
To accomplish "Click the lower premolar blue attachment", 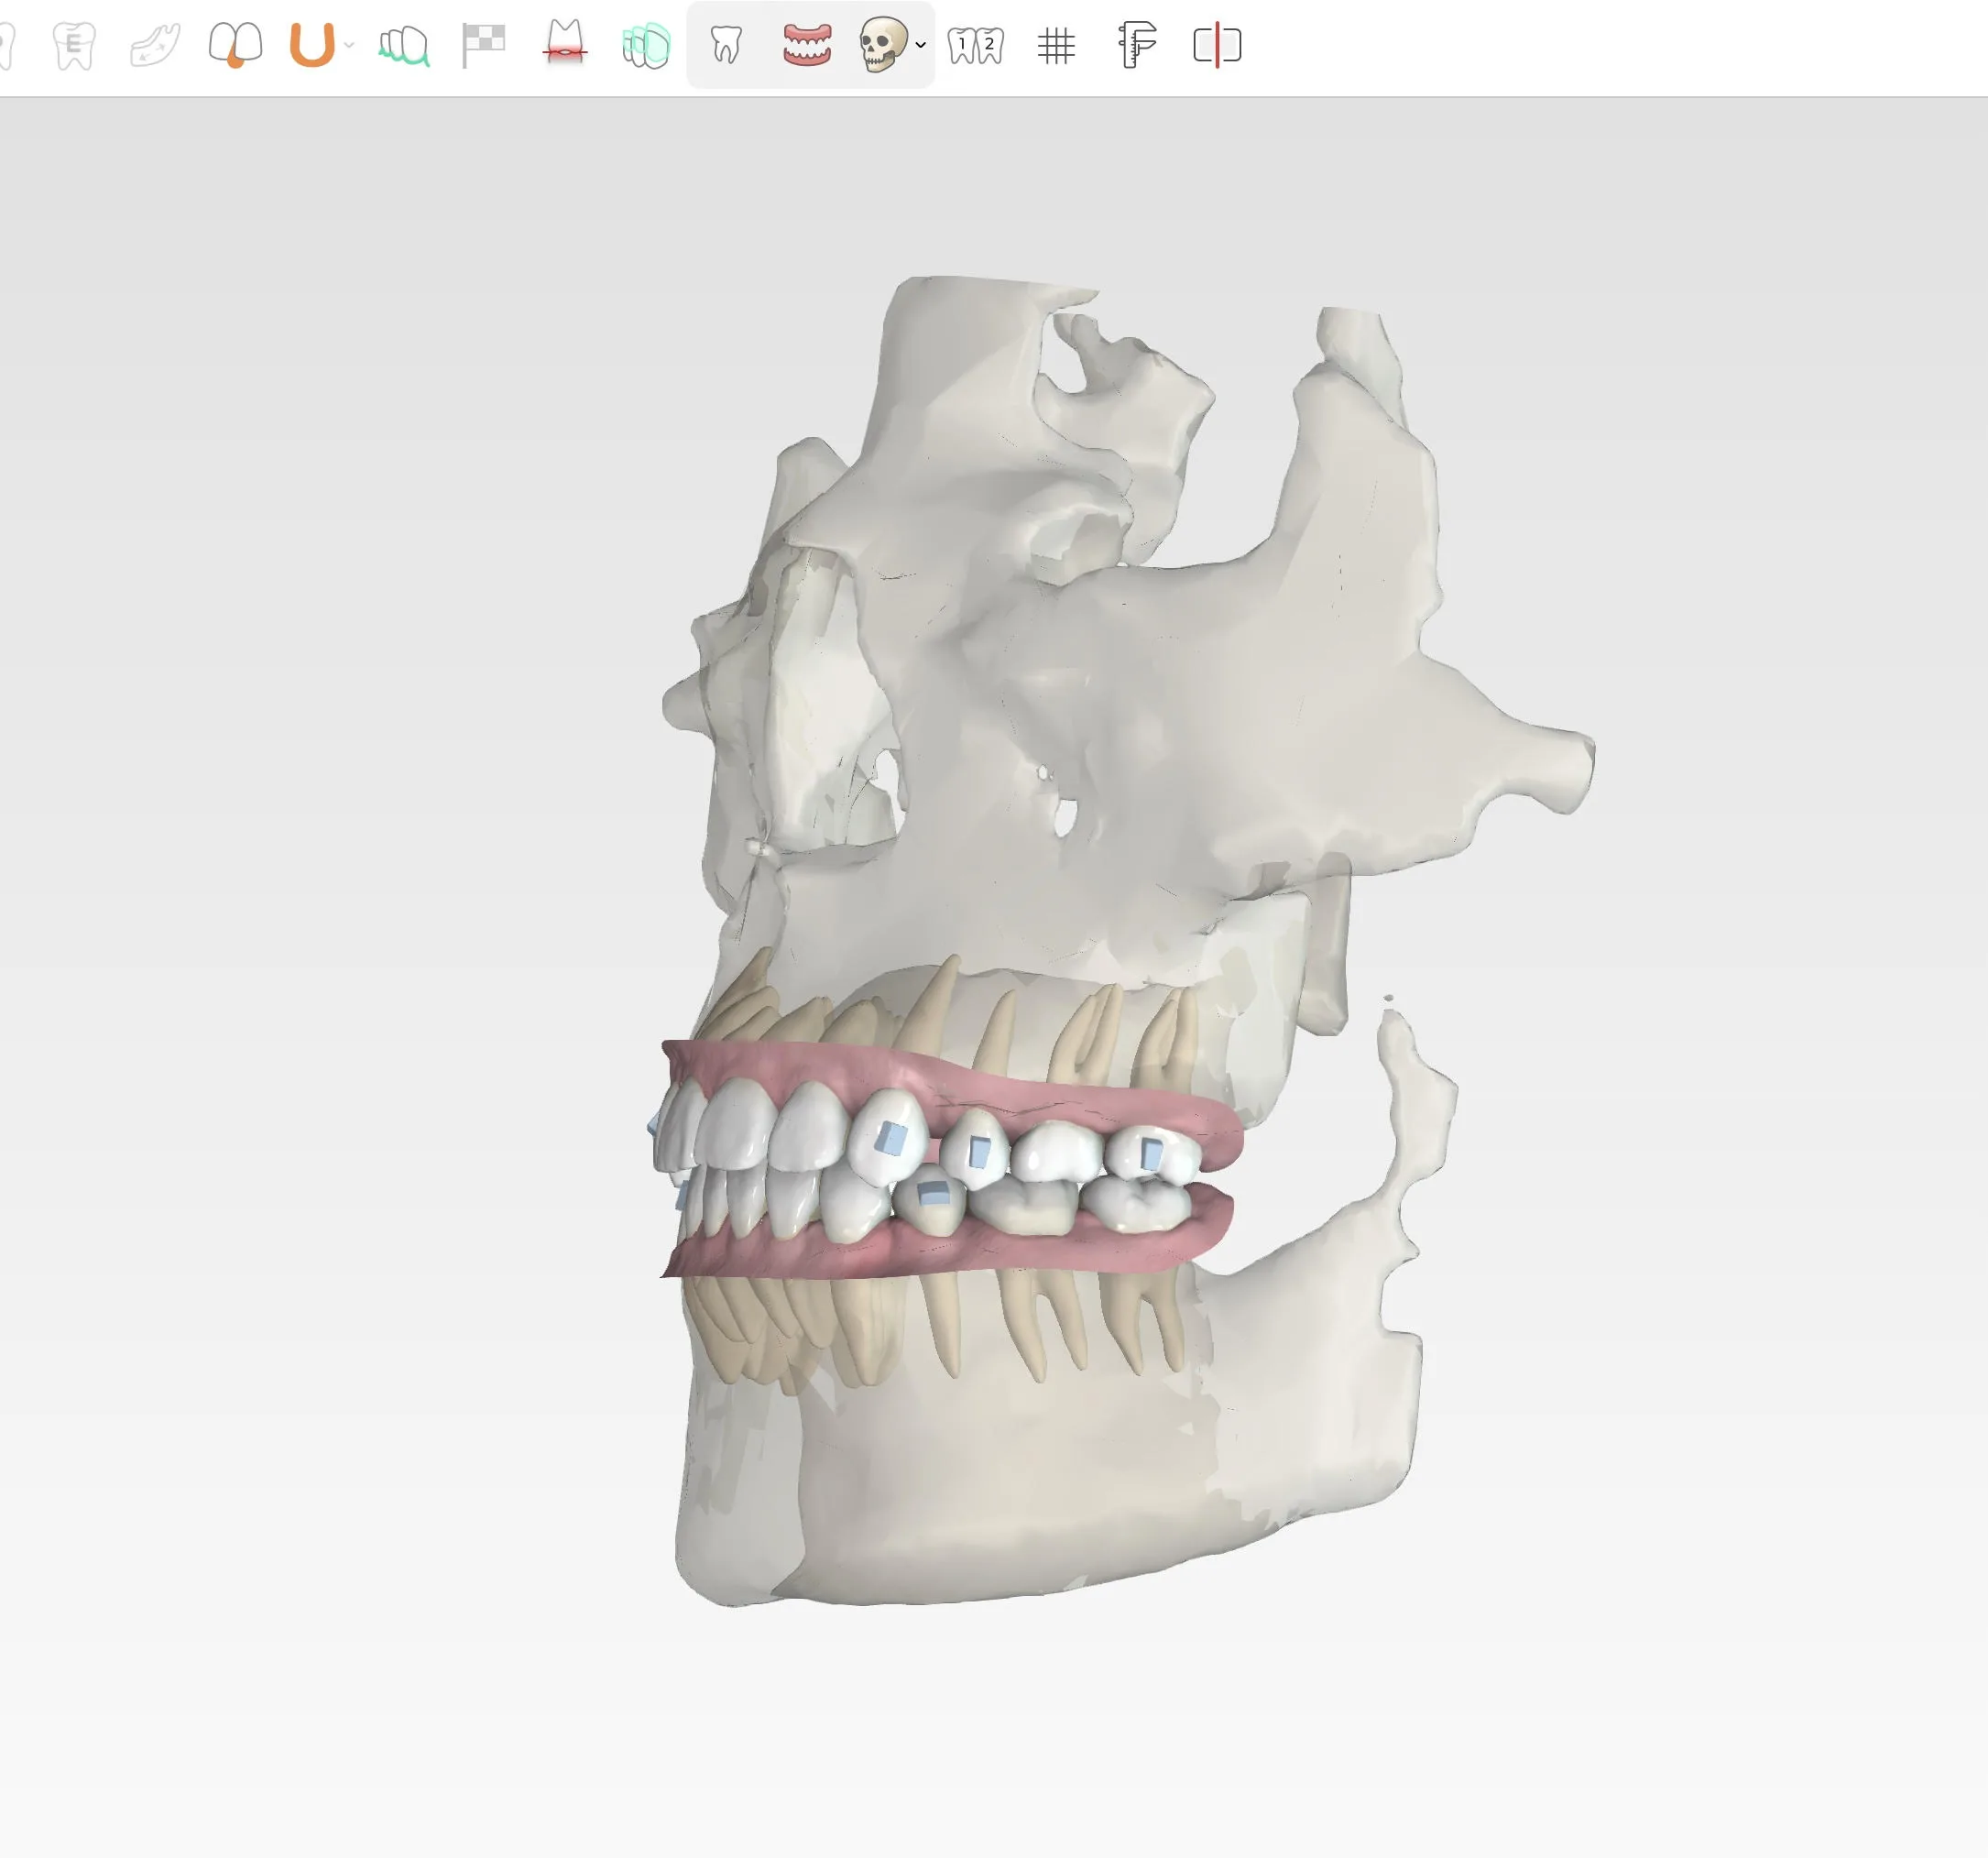I will 933,1191.
